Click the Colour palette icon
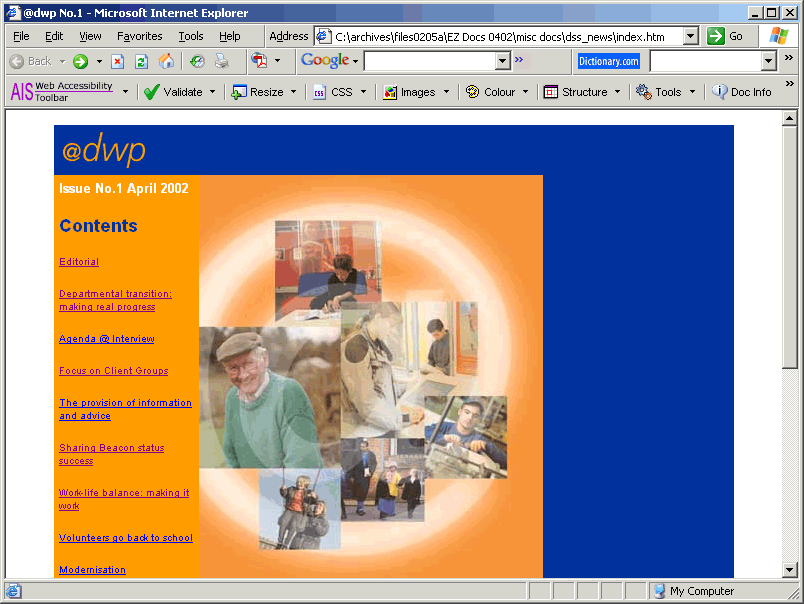 click(x=472, y=92)
